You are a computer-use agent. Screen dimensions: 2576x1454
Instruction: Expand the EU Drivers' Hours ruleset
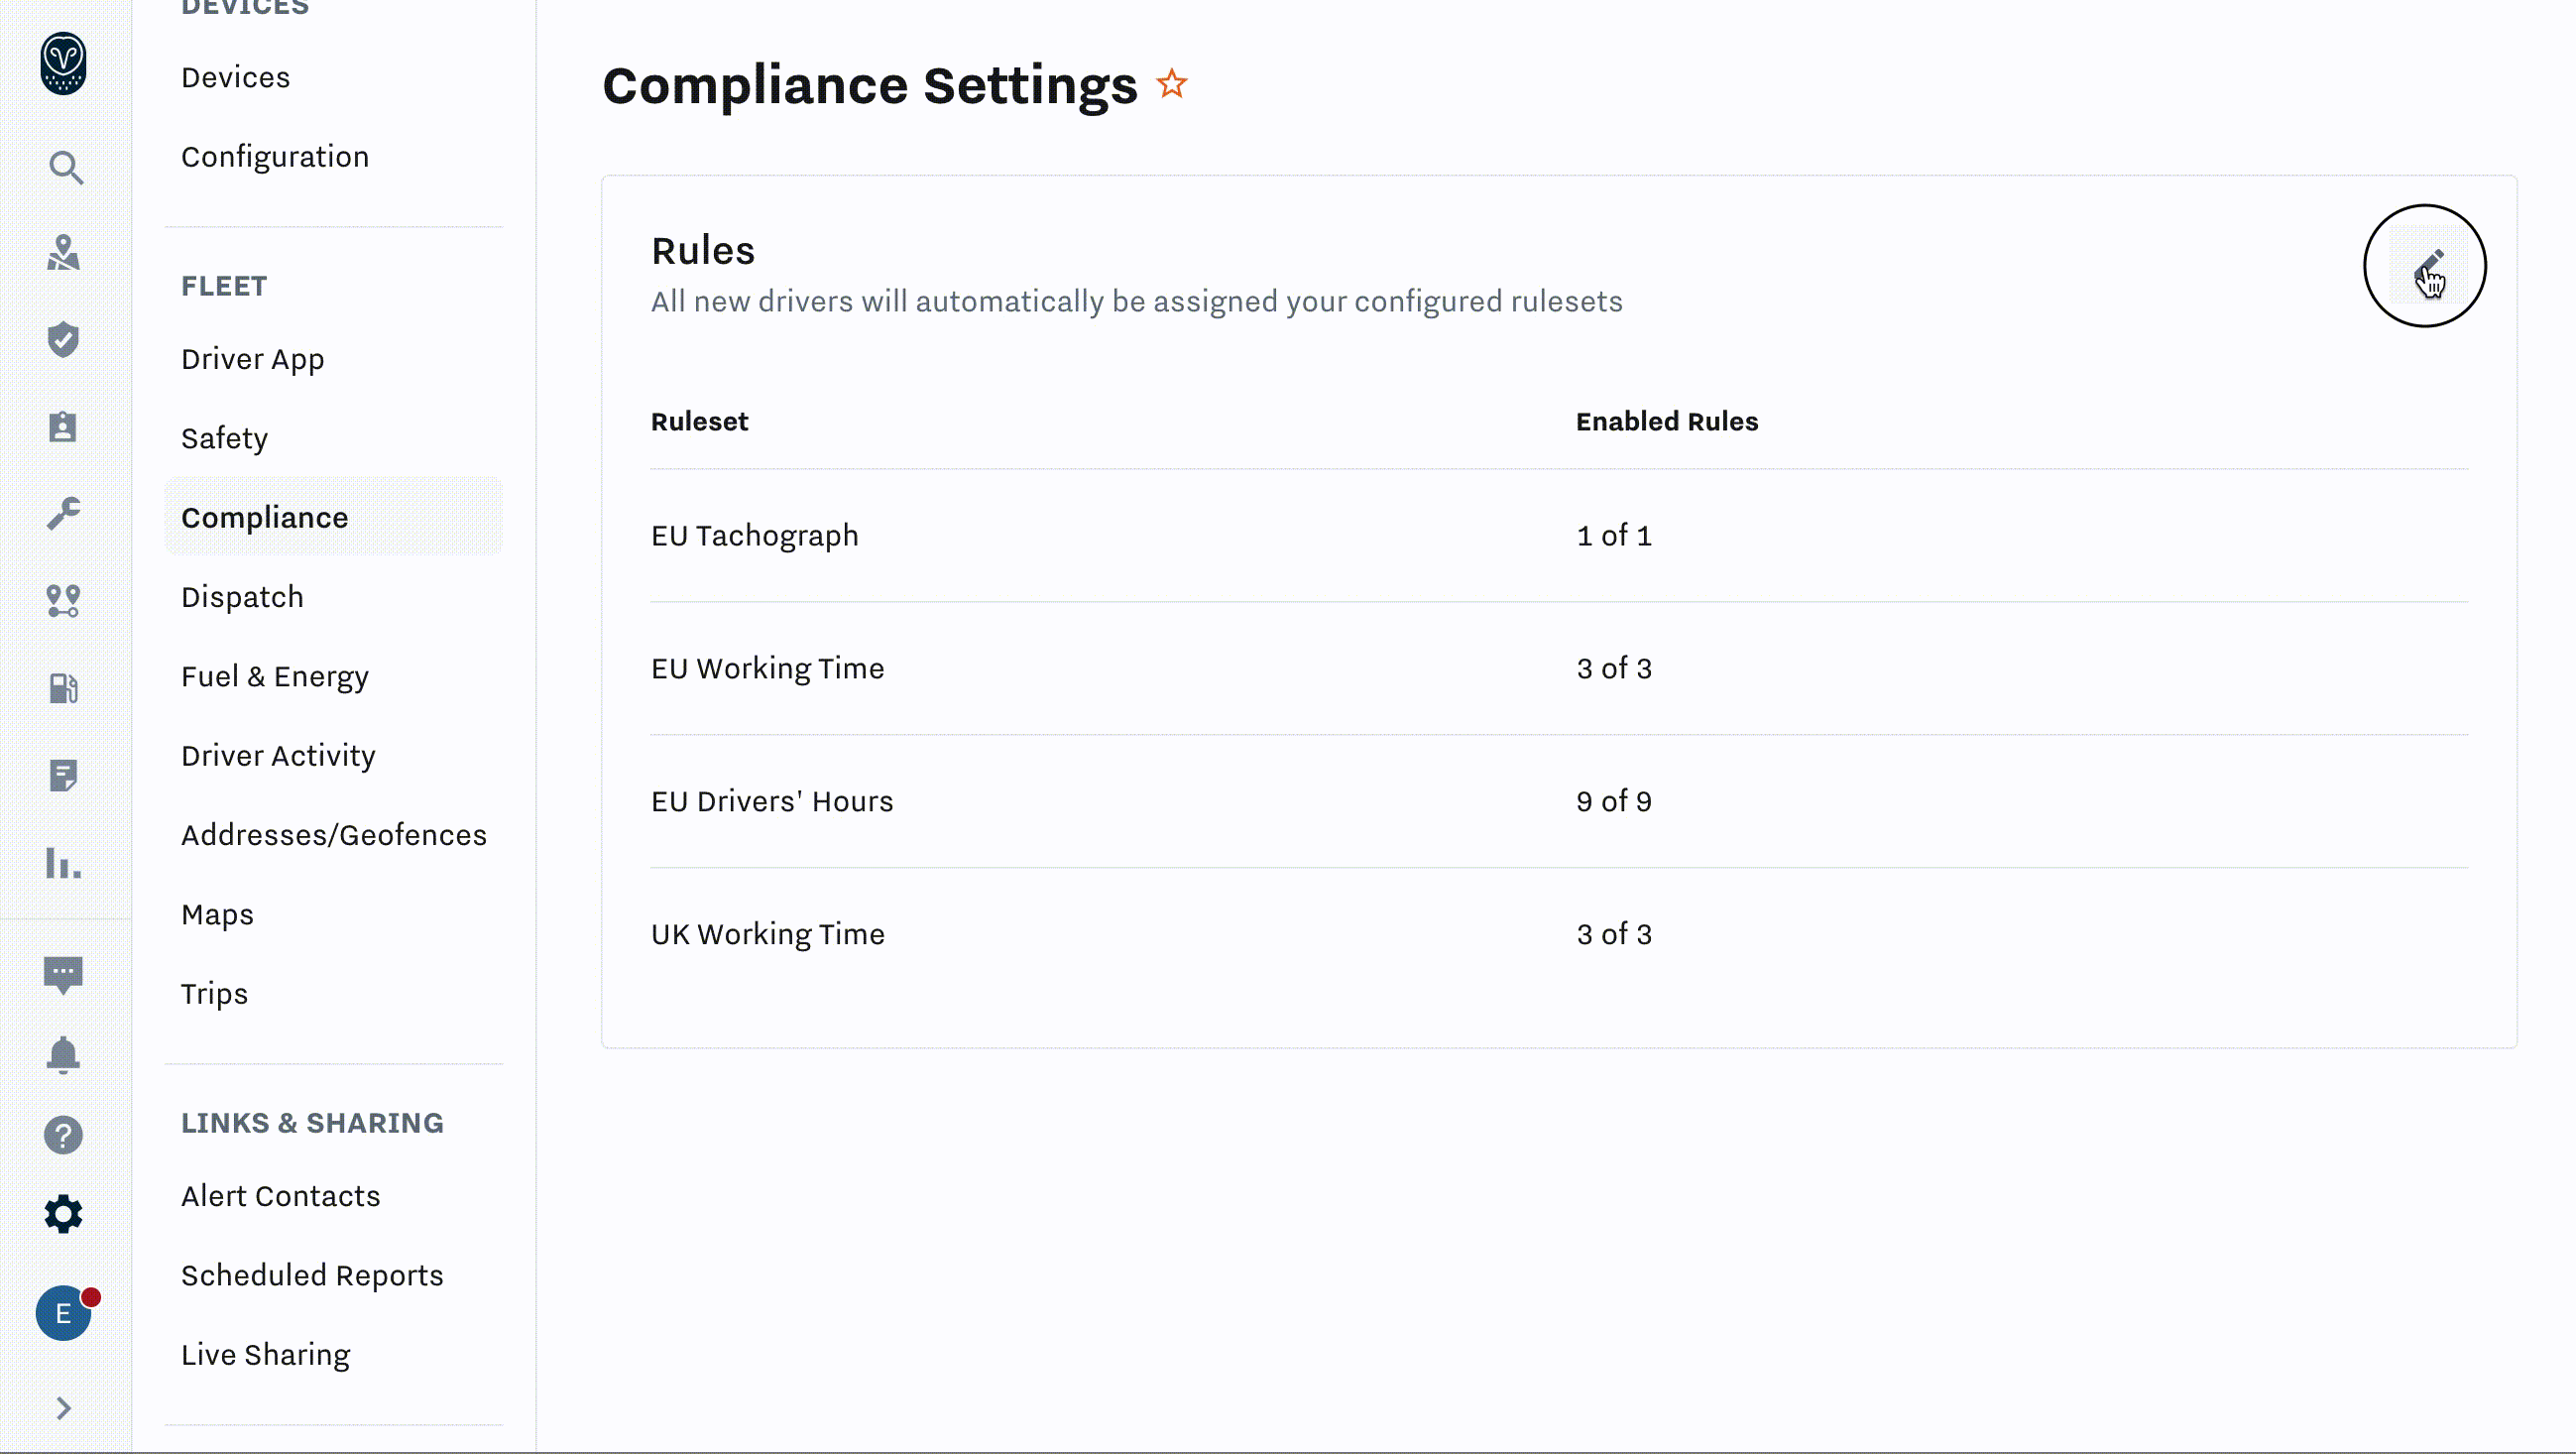[x=771, y=801]
